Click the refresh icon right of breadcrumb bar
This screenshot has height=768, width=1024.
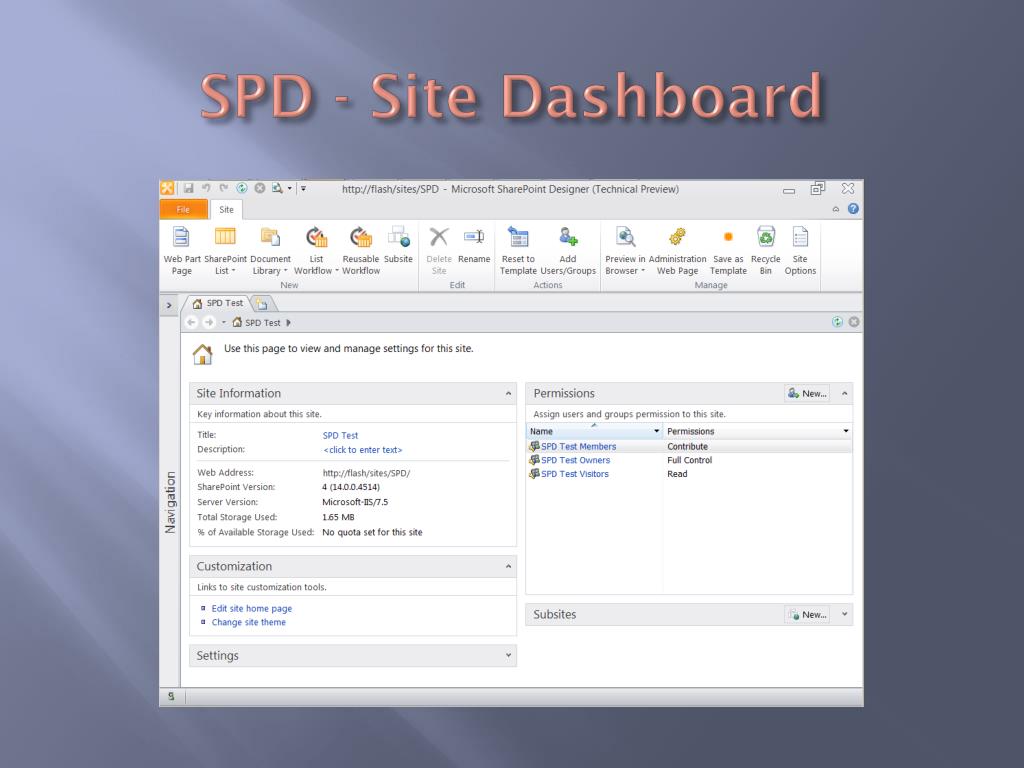[837, 322]
